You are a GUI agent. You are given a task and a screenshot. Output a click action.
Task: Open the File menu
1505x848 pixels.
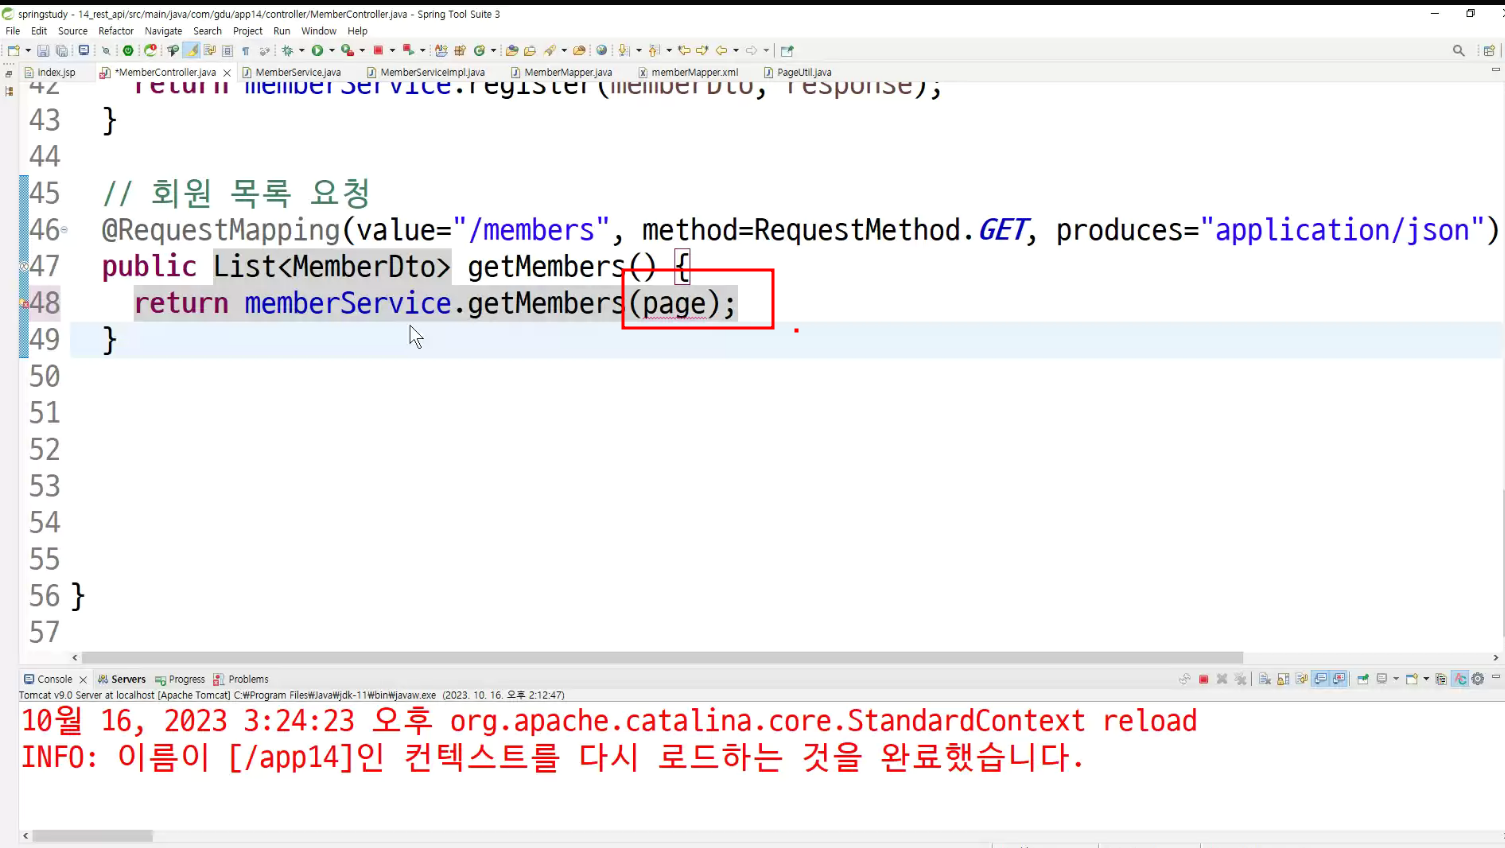[13, 31]
